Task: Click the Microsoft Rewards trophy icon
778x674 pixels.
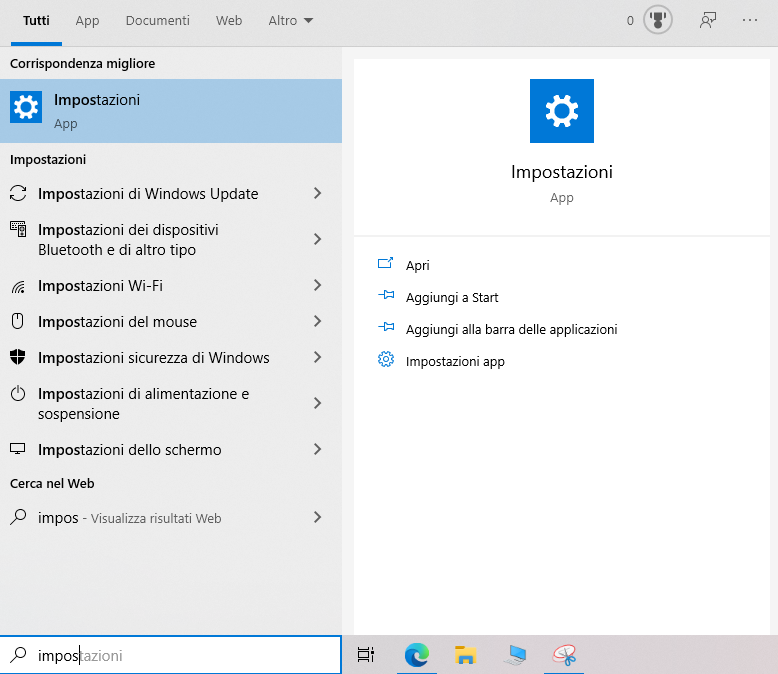Action: 657,20
